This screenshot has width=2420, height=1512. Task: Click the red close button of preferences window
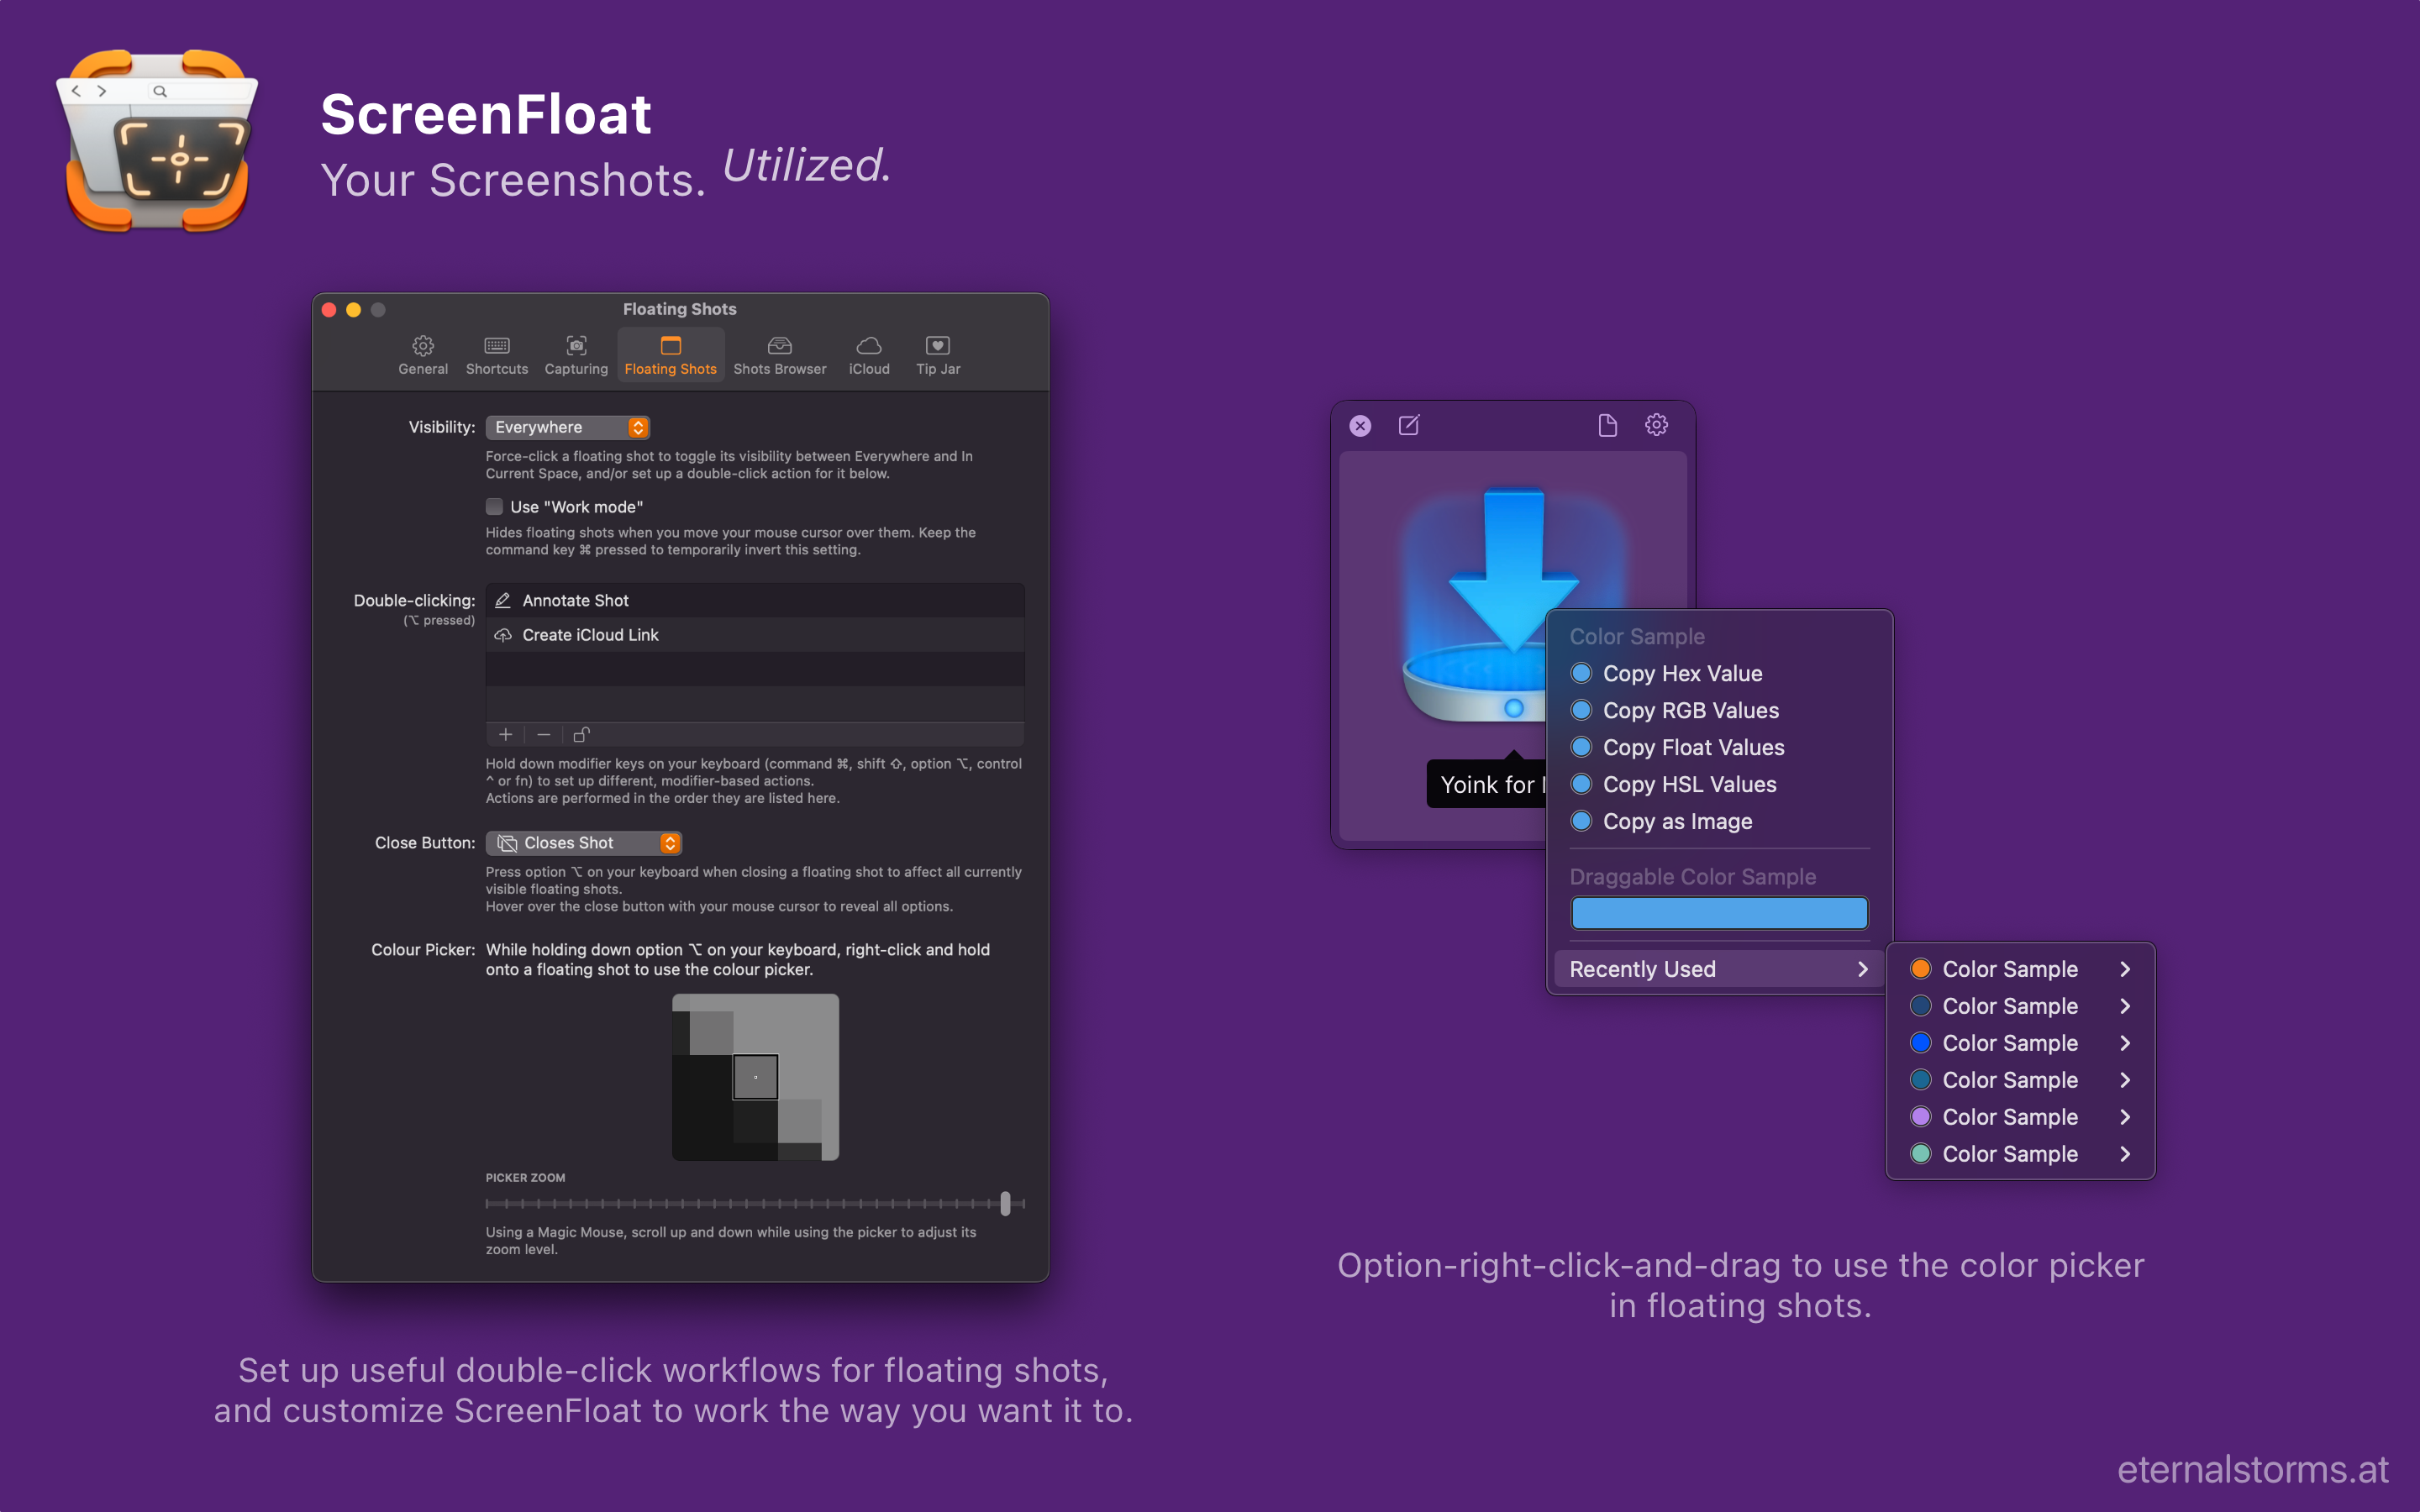[329, 310]
